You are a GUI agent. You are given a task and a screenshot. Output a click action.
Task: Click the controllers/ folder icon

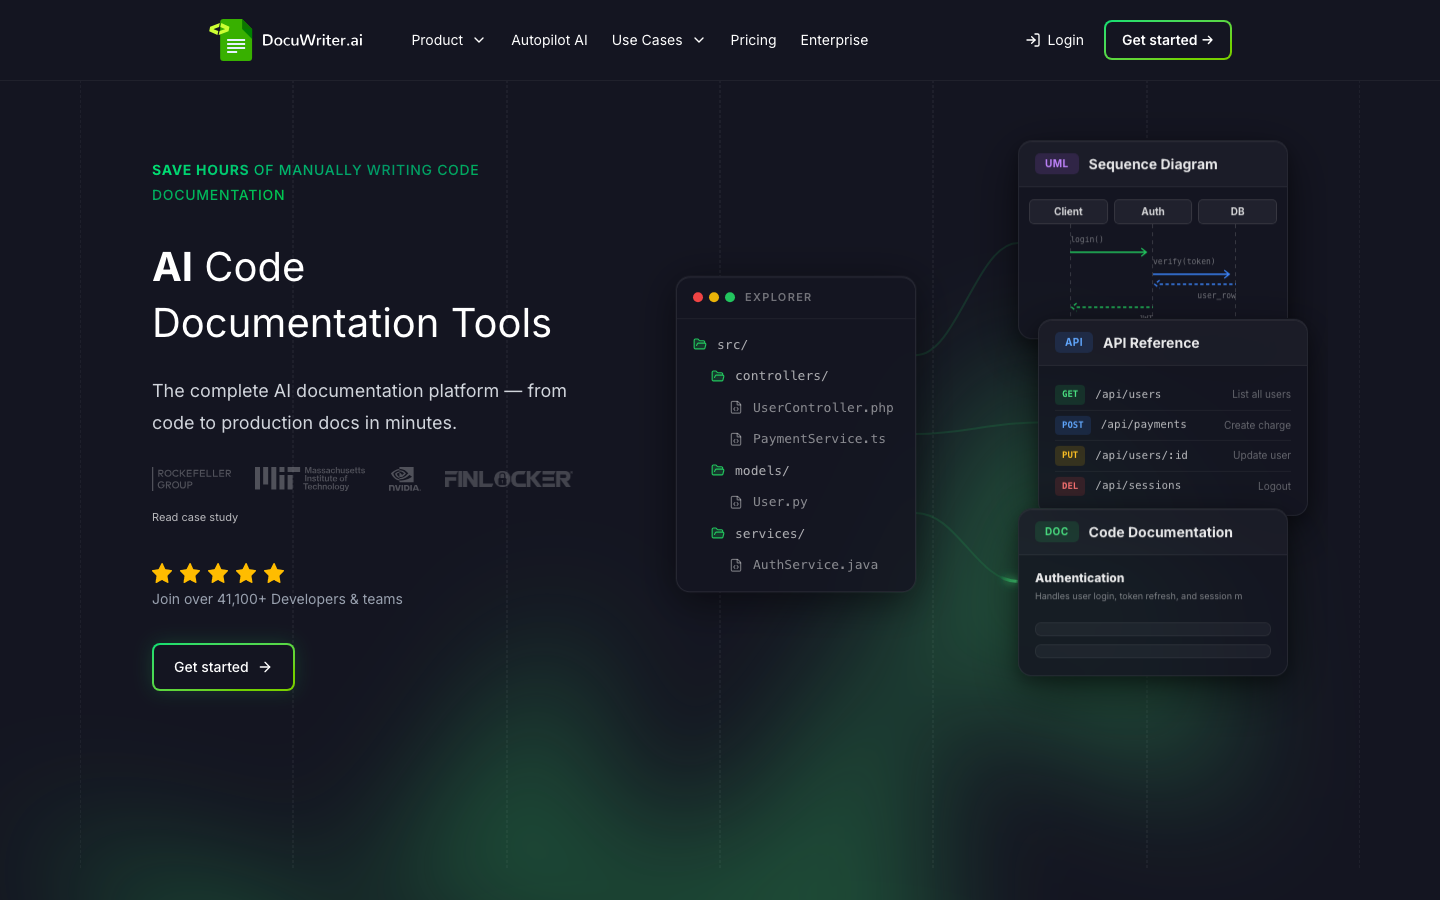[718, 376]
